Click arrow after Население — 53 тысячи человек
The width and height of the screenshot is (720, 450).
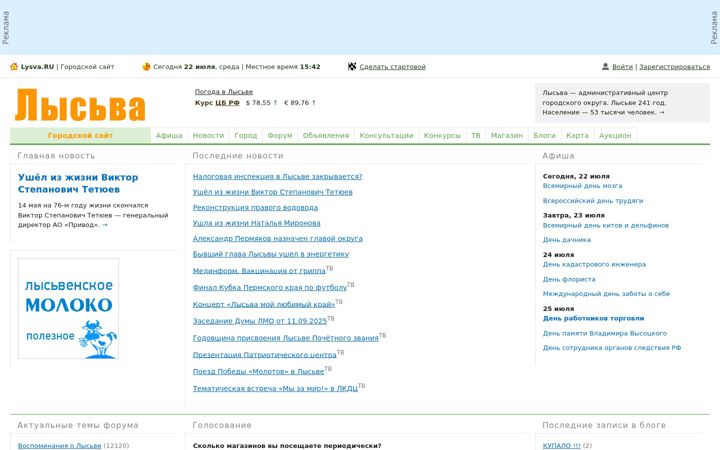(x=662, y=112)
